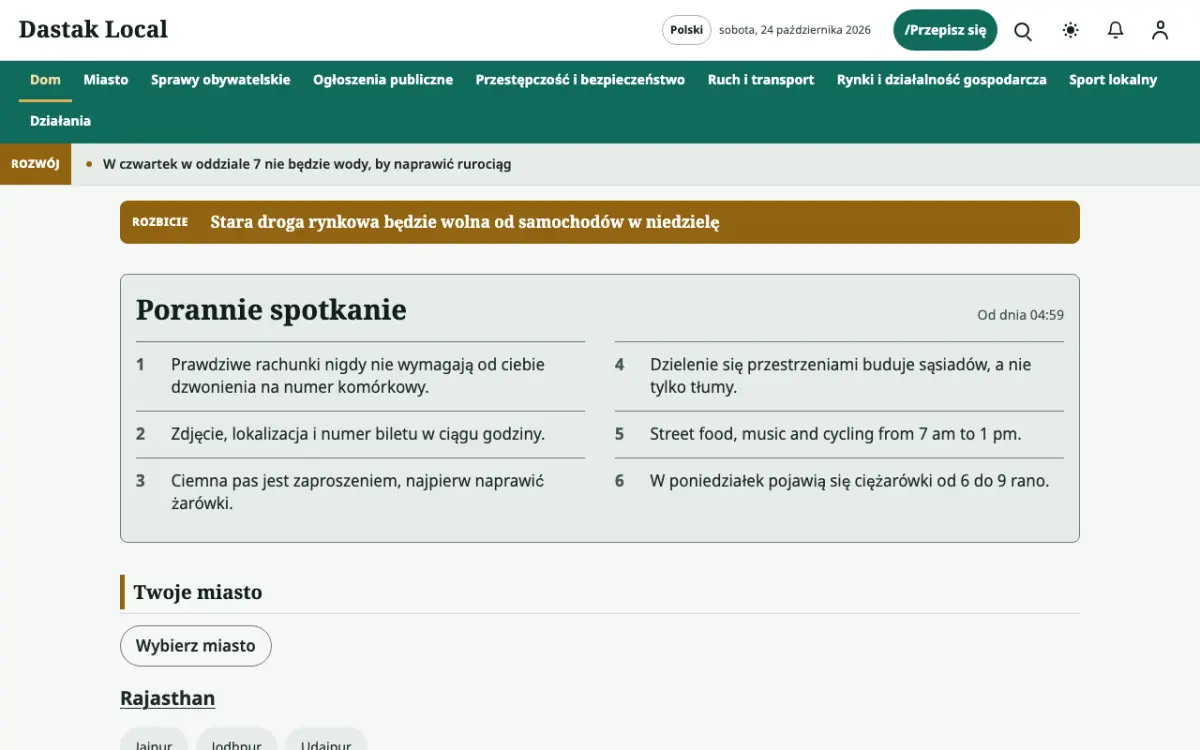Click the ROZBICIE breaking label
Image resolution: width=1200 pixels, height=750 pixels.
pos(160,222)
